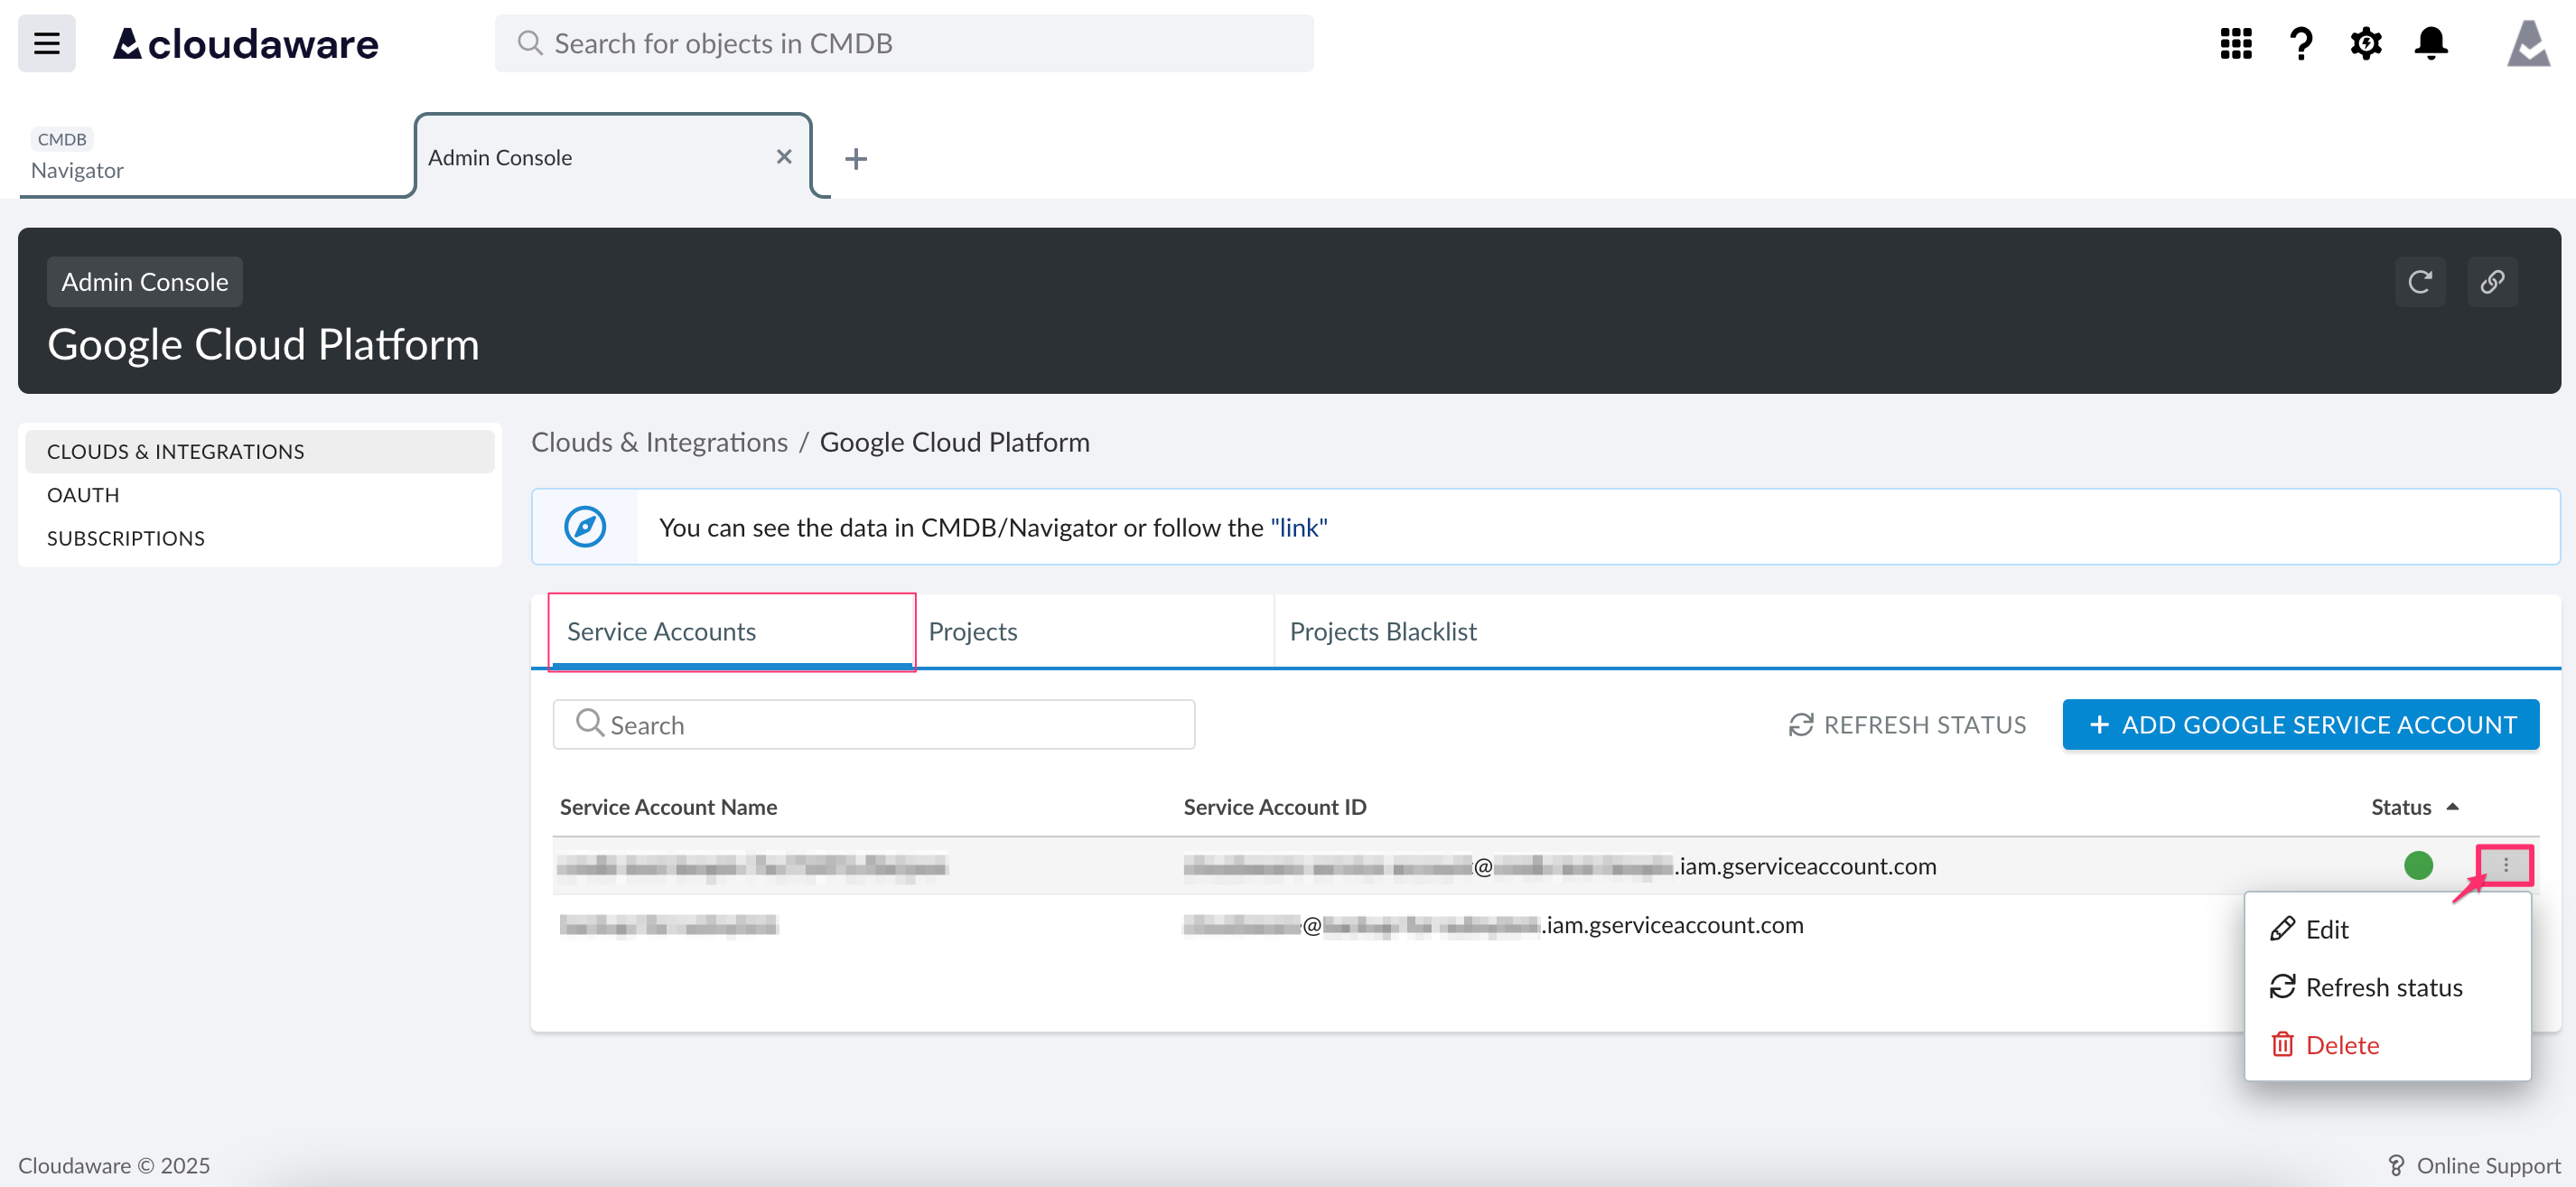This screenshot has width=2576, height=1187.
Task: Click the compass icon in the CMDB info banner
Action: [x=587, y=526]
